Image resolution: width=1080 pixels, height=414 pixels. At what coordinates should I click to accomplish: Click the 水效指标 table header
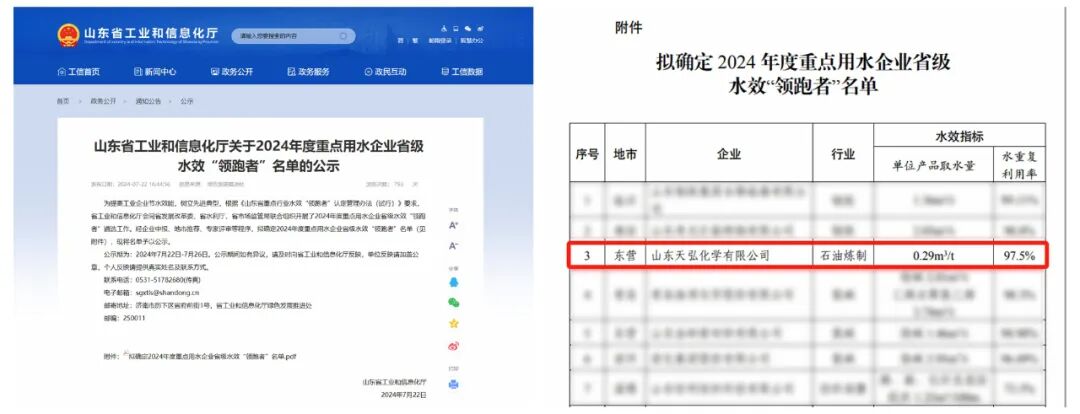tap(959, 136)
